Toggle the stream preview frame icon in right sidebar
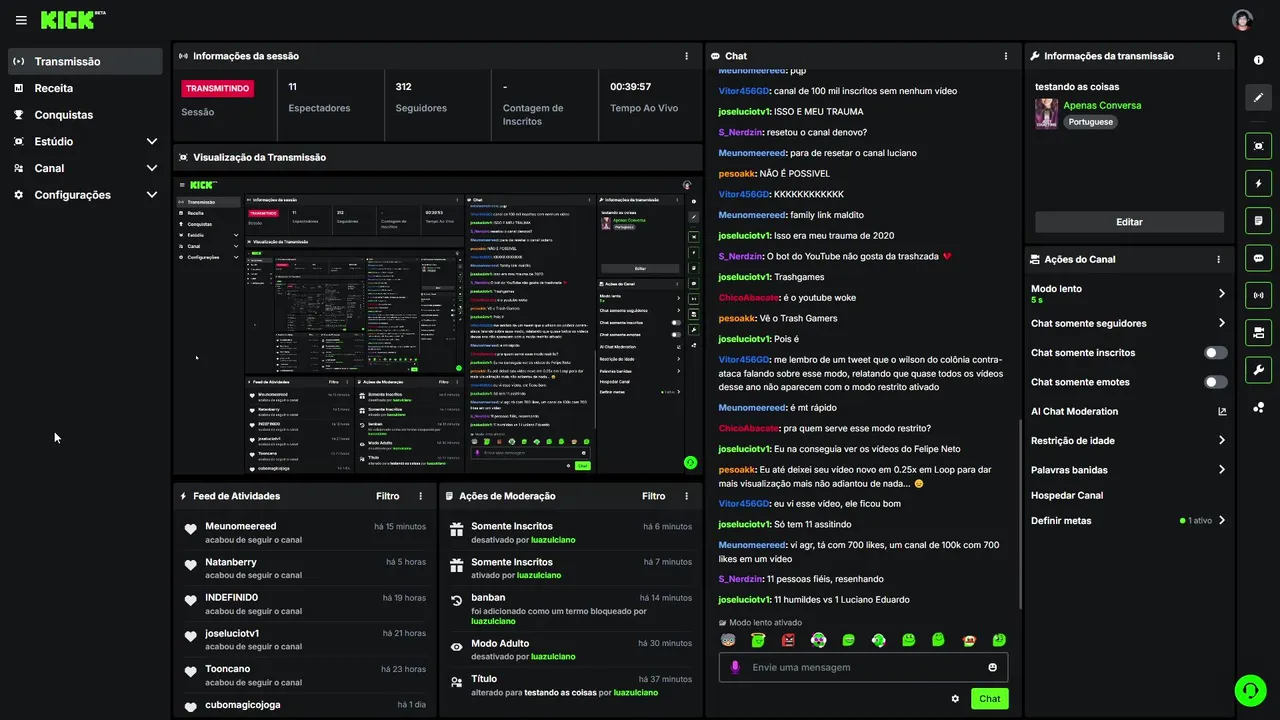This screenshot has width=1280, height=720. click(1258, 146)
